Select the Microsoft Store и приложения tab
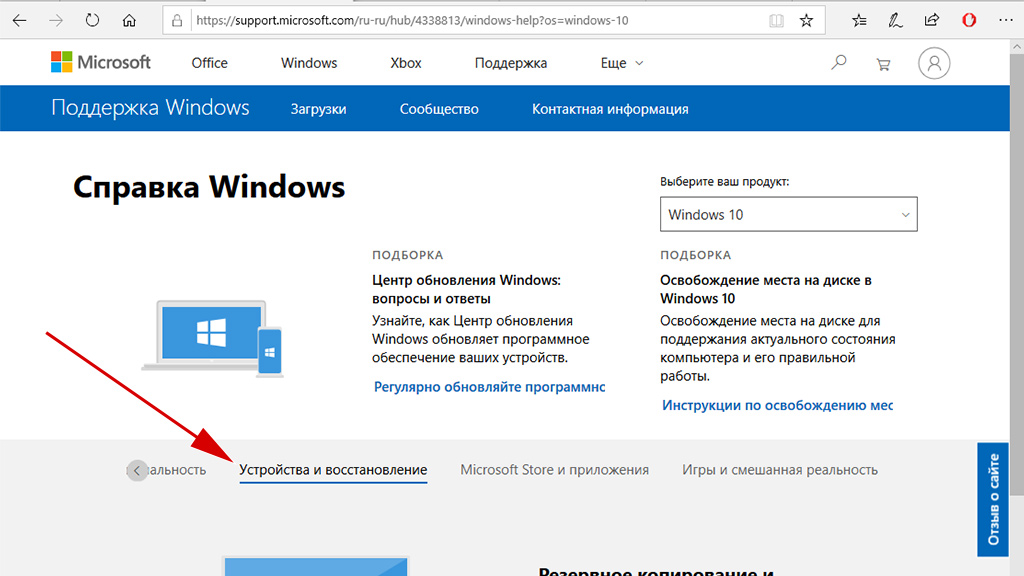The height and width of the screenshot is (576, 1024). (x=554, y=470)
